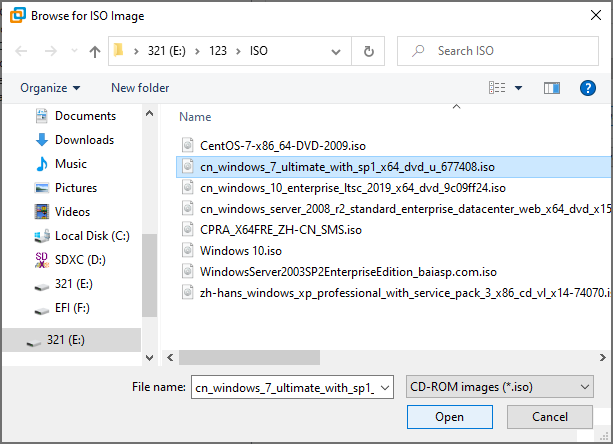This screenshot has width=613, height=444.
Task: Refresh the ISO folder listing
Action: pos(368,51)
